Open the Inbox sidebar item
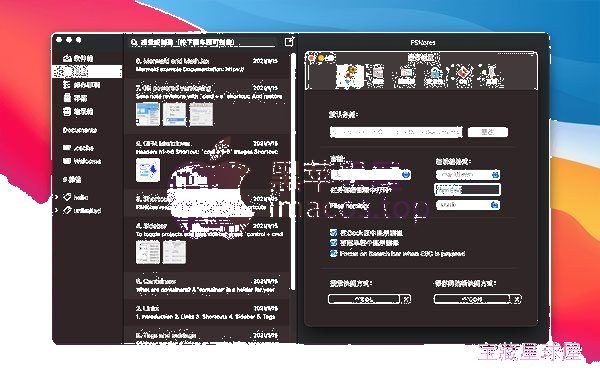This screenshot has width=600, height=375. (x=78, y=58)
